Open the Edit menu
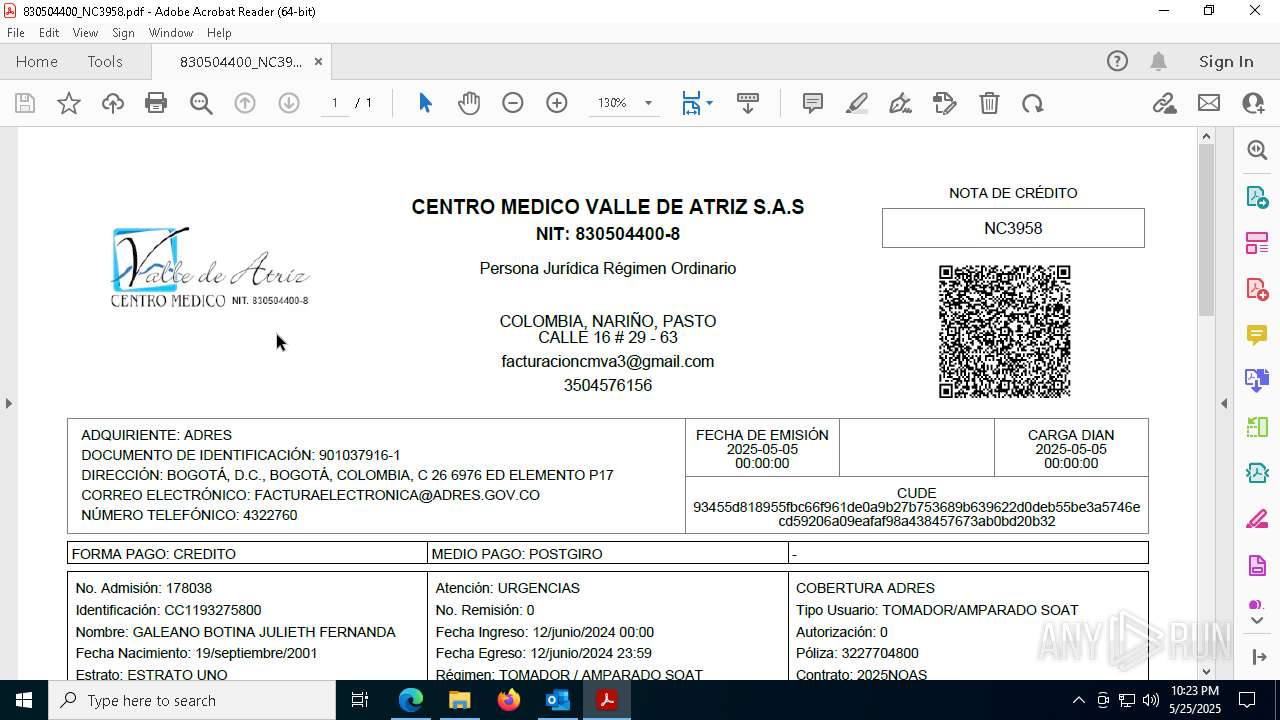This screenshot has width=1280, height=720. 49,33
